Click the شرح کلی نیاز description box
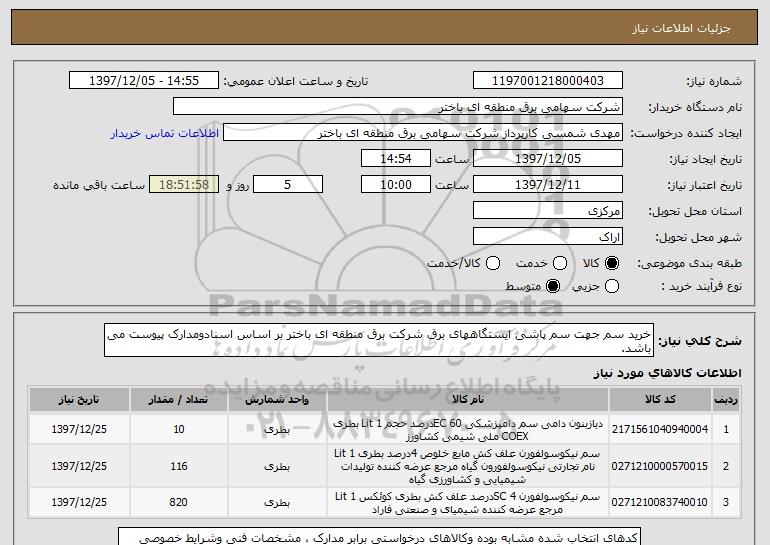The width and height of the screenshot is (770, 545). click(x=379, y=340)
